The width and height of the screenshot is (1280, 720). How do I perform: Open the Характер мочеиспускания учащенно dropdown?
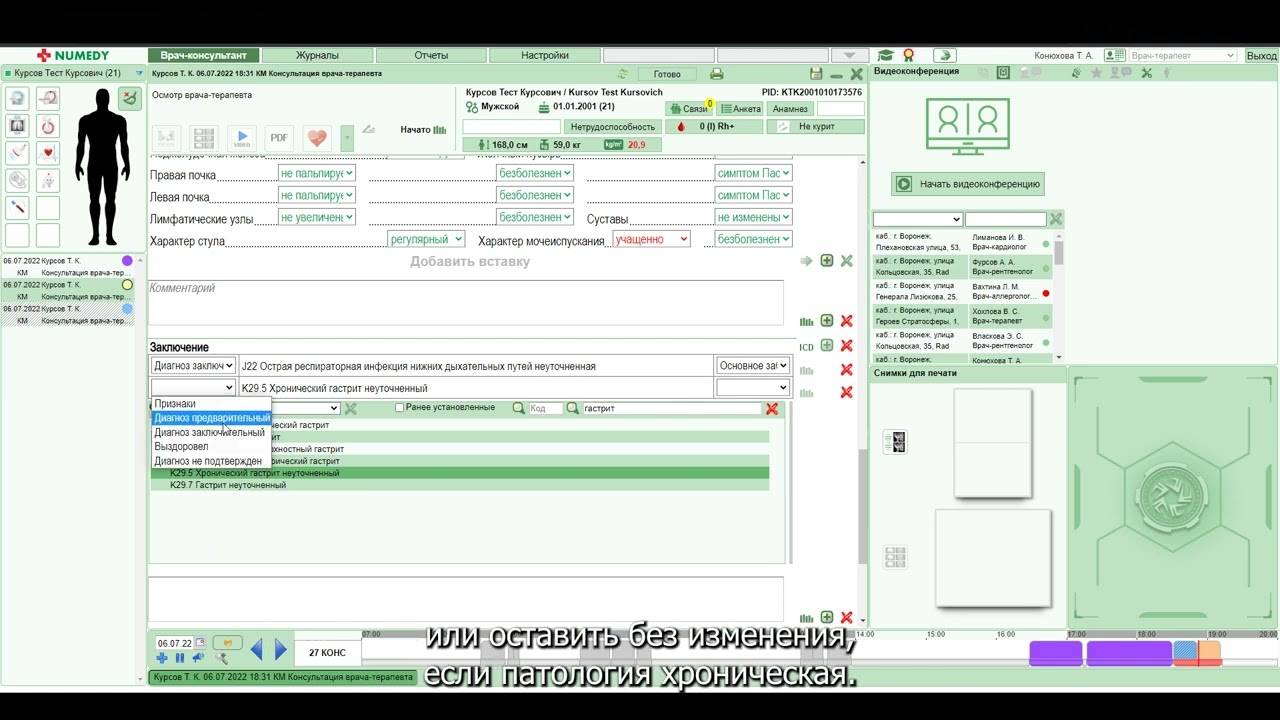coord(652,239)
